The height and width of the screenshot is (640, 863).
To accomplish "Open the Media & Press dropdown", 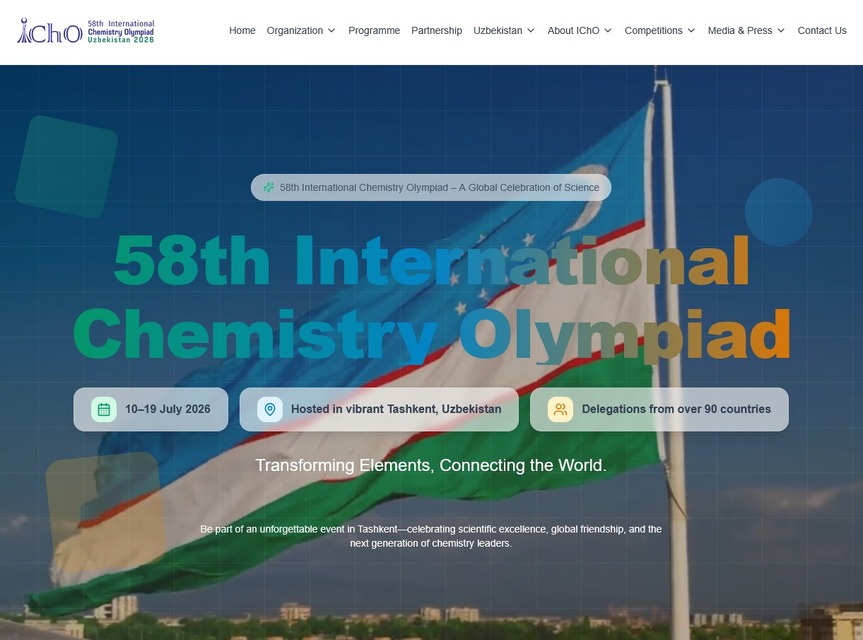I will point(745,30).
